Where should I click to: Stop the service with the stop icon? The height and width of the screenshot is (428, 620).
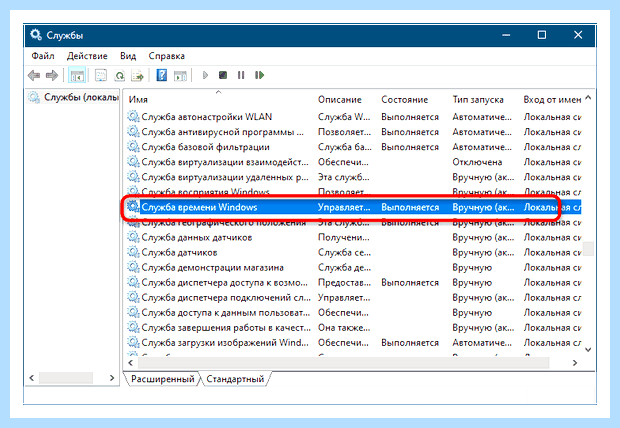click(x=223, y=75)
